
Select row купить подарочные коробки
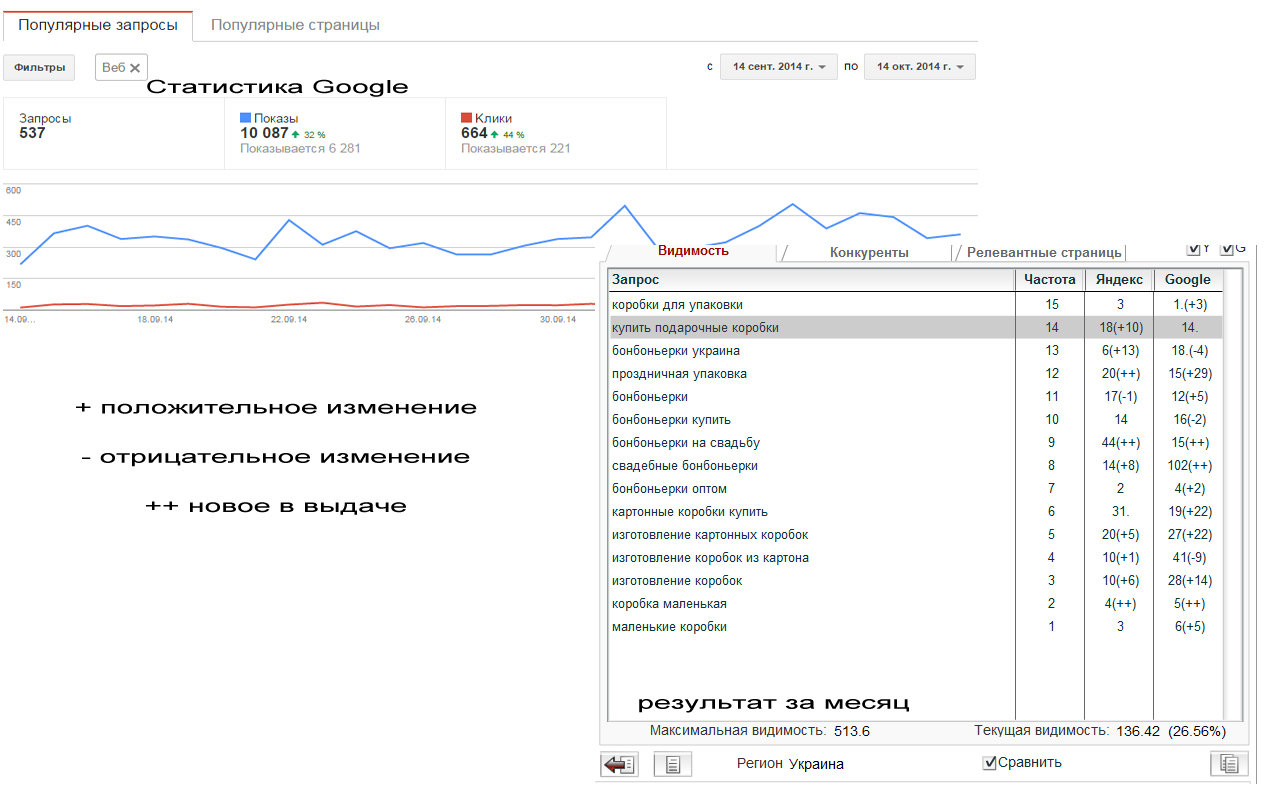click(916, 327)
